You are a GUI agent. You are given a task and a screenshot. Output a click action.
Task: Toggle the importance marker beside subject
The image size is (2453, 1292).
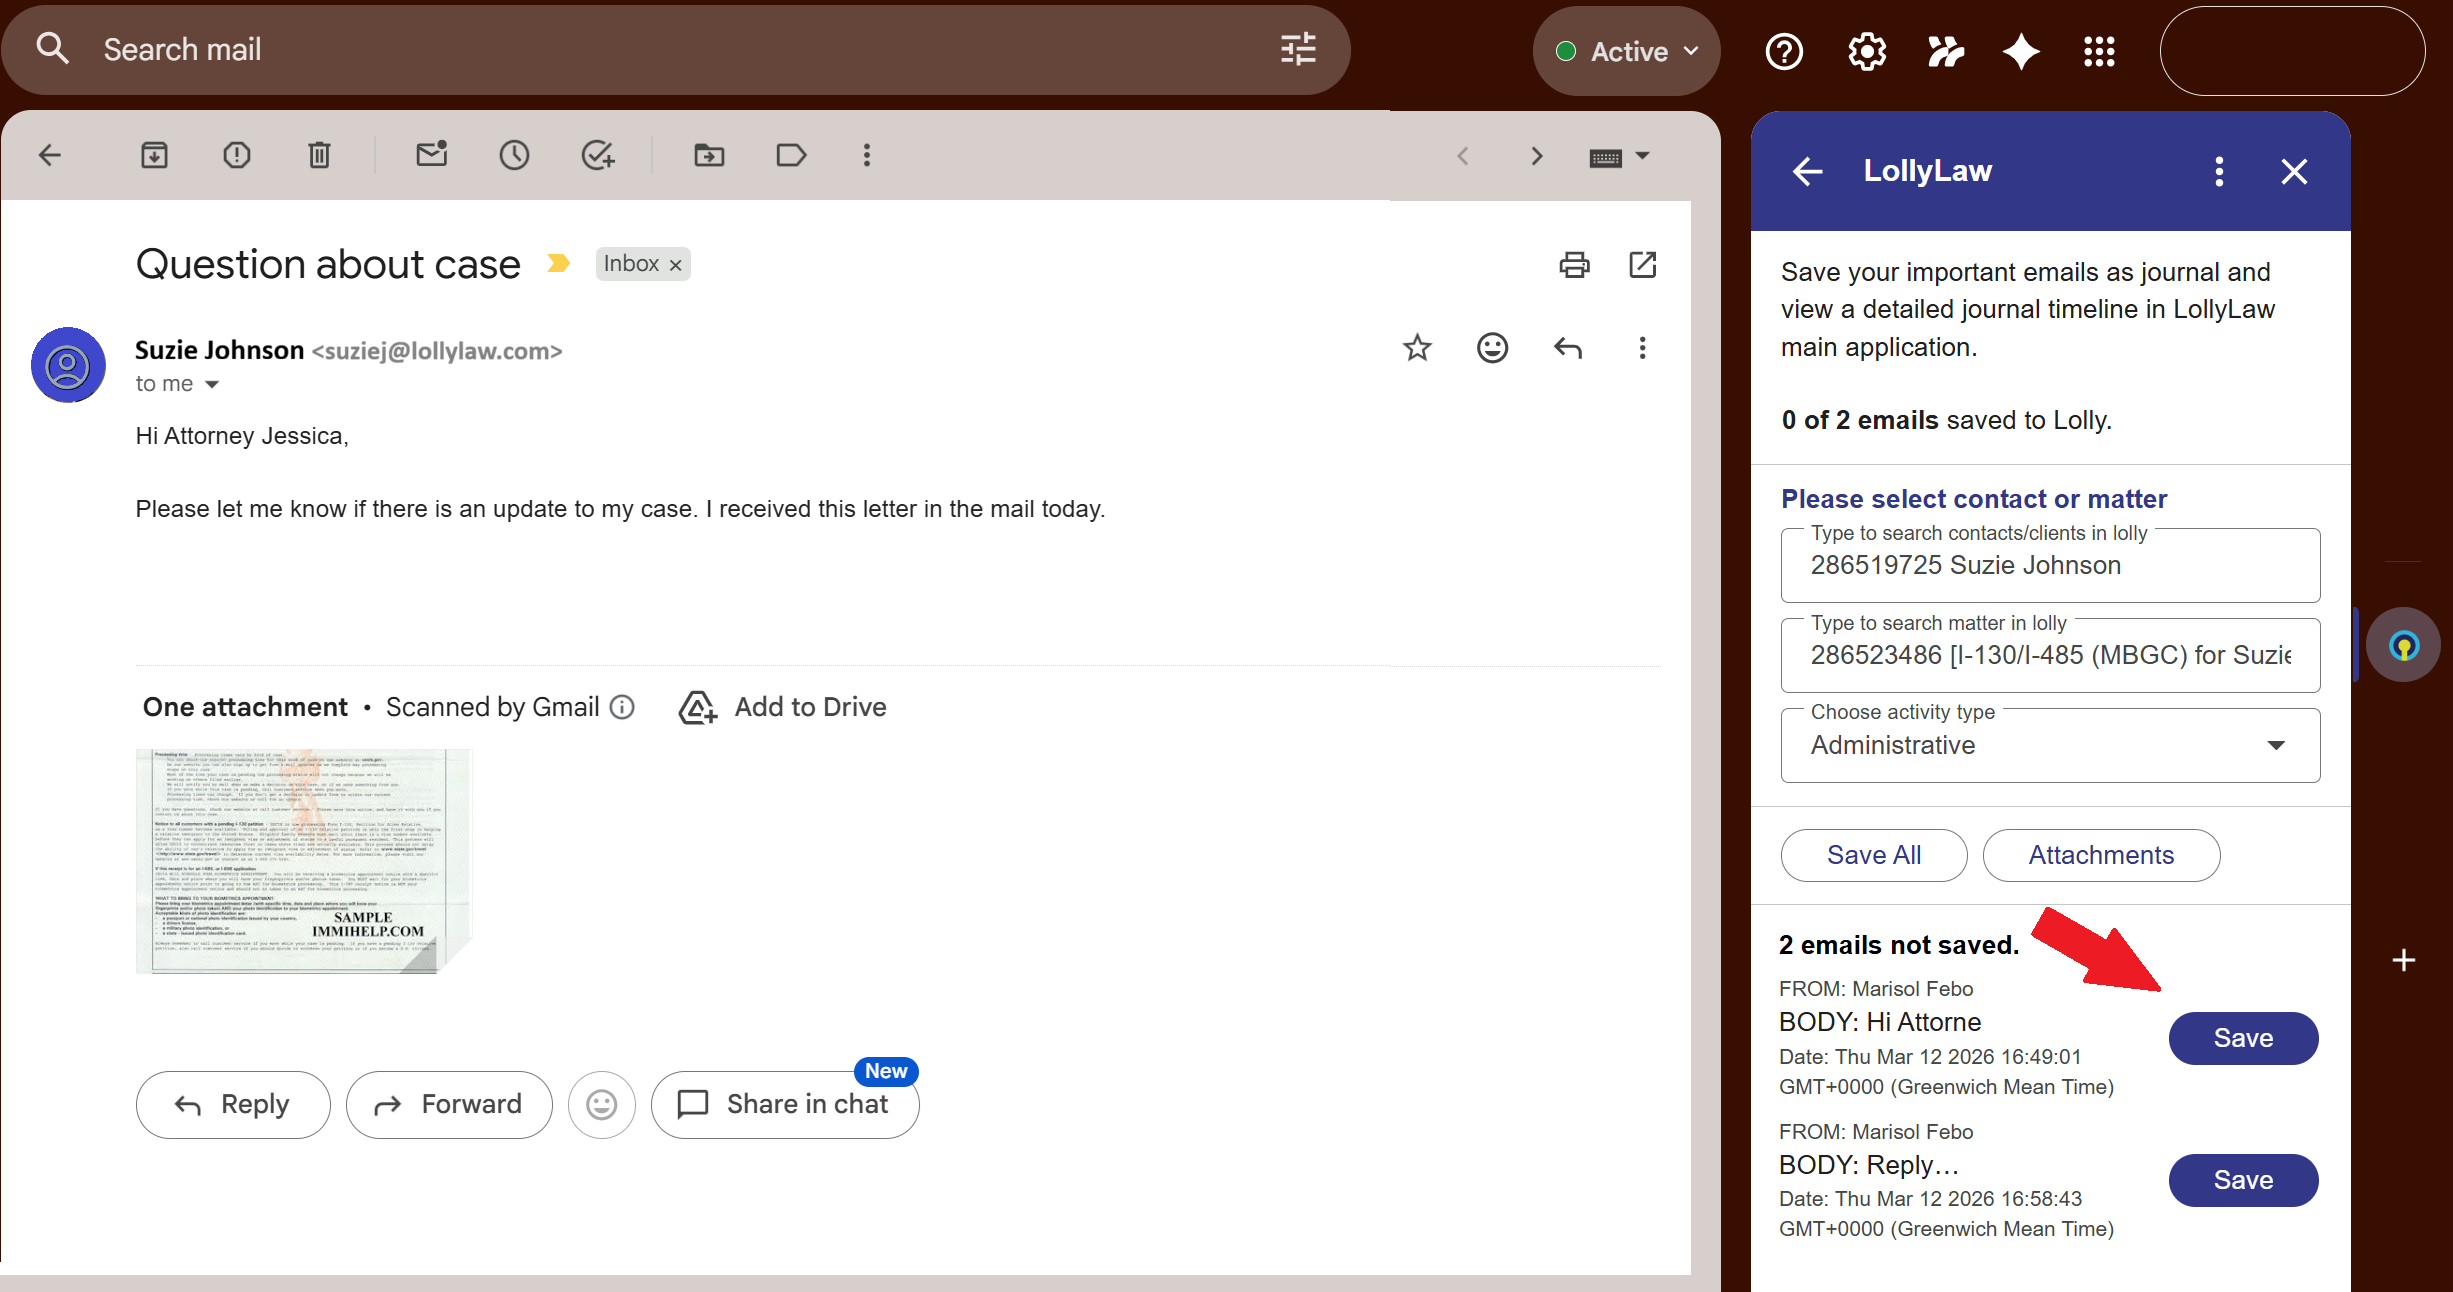pyautogui.click(x=558, y=263)
